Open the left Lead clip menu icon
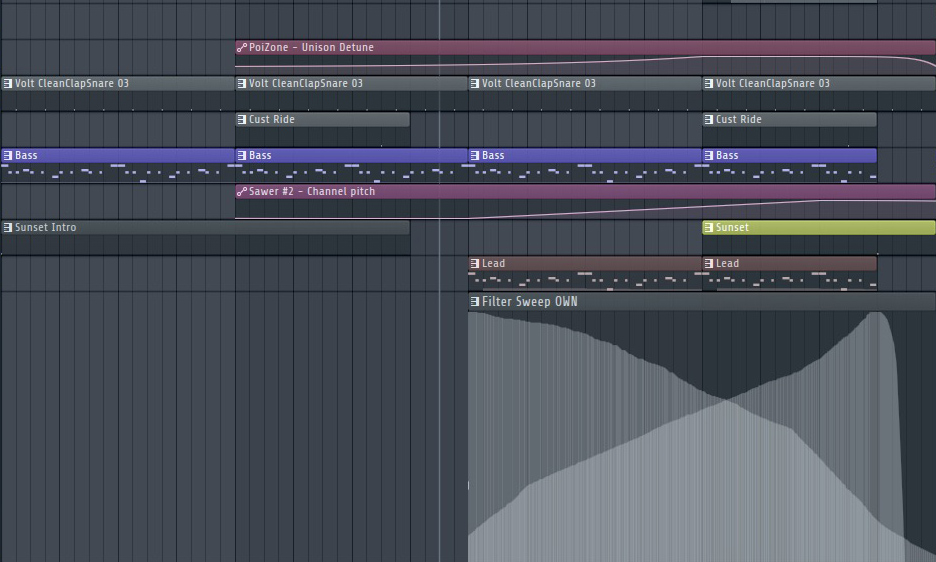Viewport: 936px width, 562px height. [x=475, y=263]
